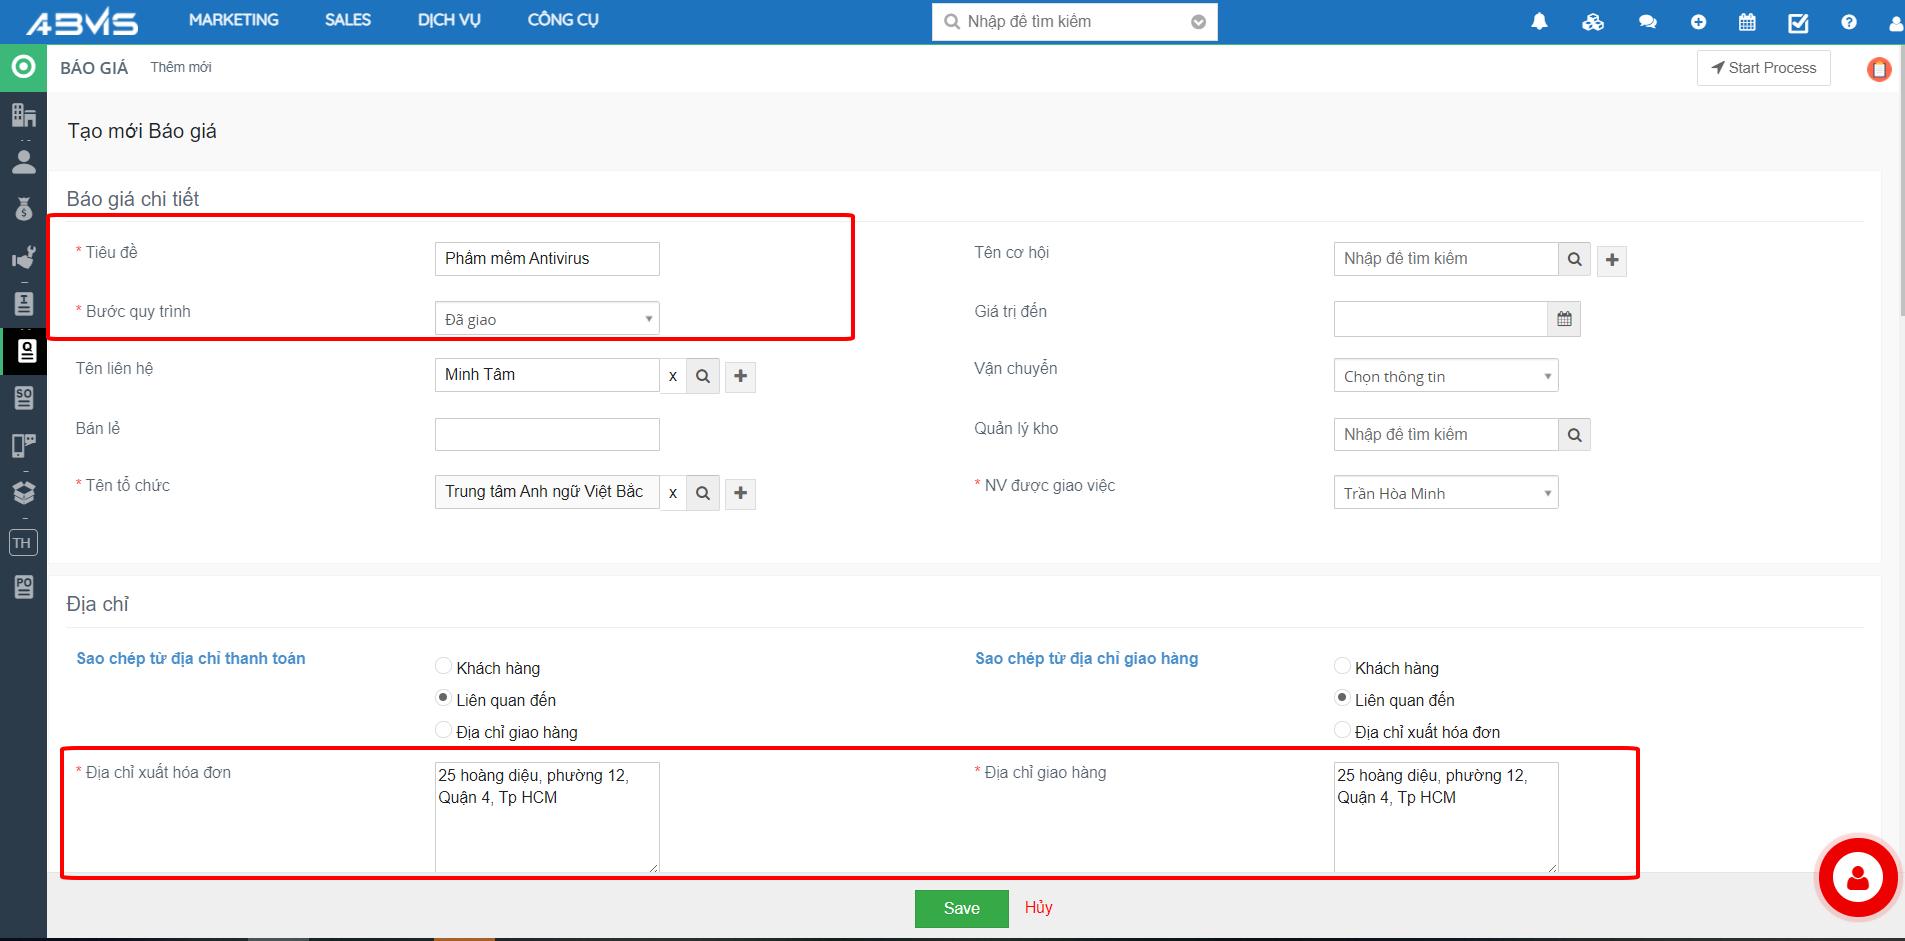The image size is (1905, 941).
Task: Open the notifications bell icon
Action: [1539, 22]
